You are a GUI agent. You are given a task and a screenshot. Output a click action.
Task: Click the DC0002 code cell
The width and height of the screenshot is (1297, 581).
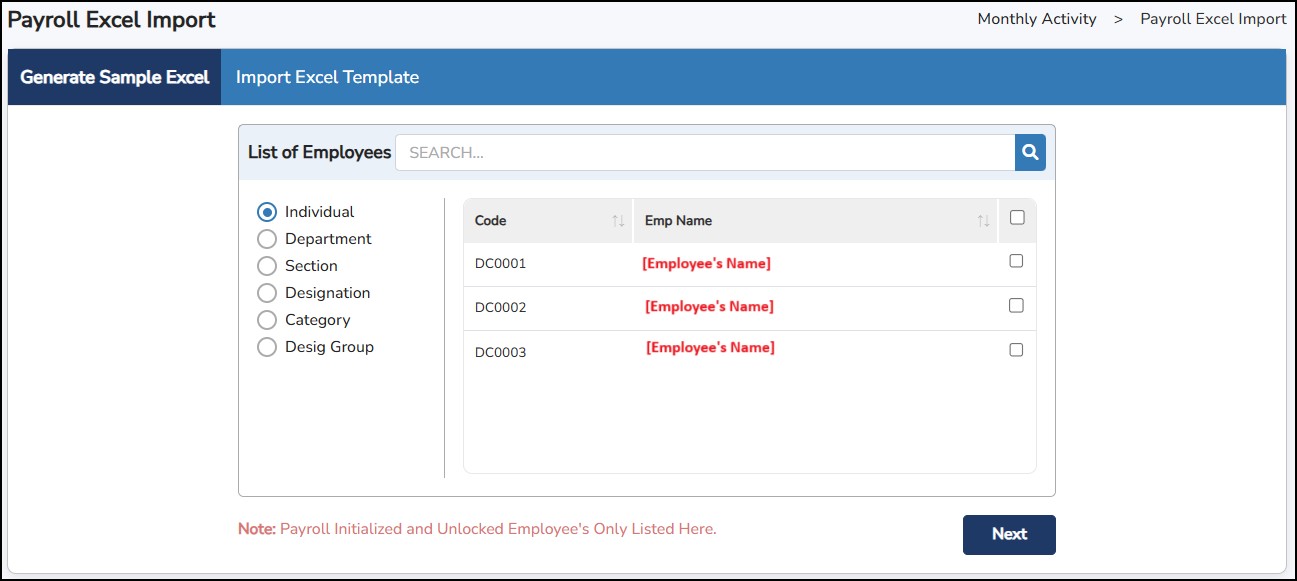click(500, 308)
